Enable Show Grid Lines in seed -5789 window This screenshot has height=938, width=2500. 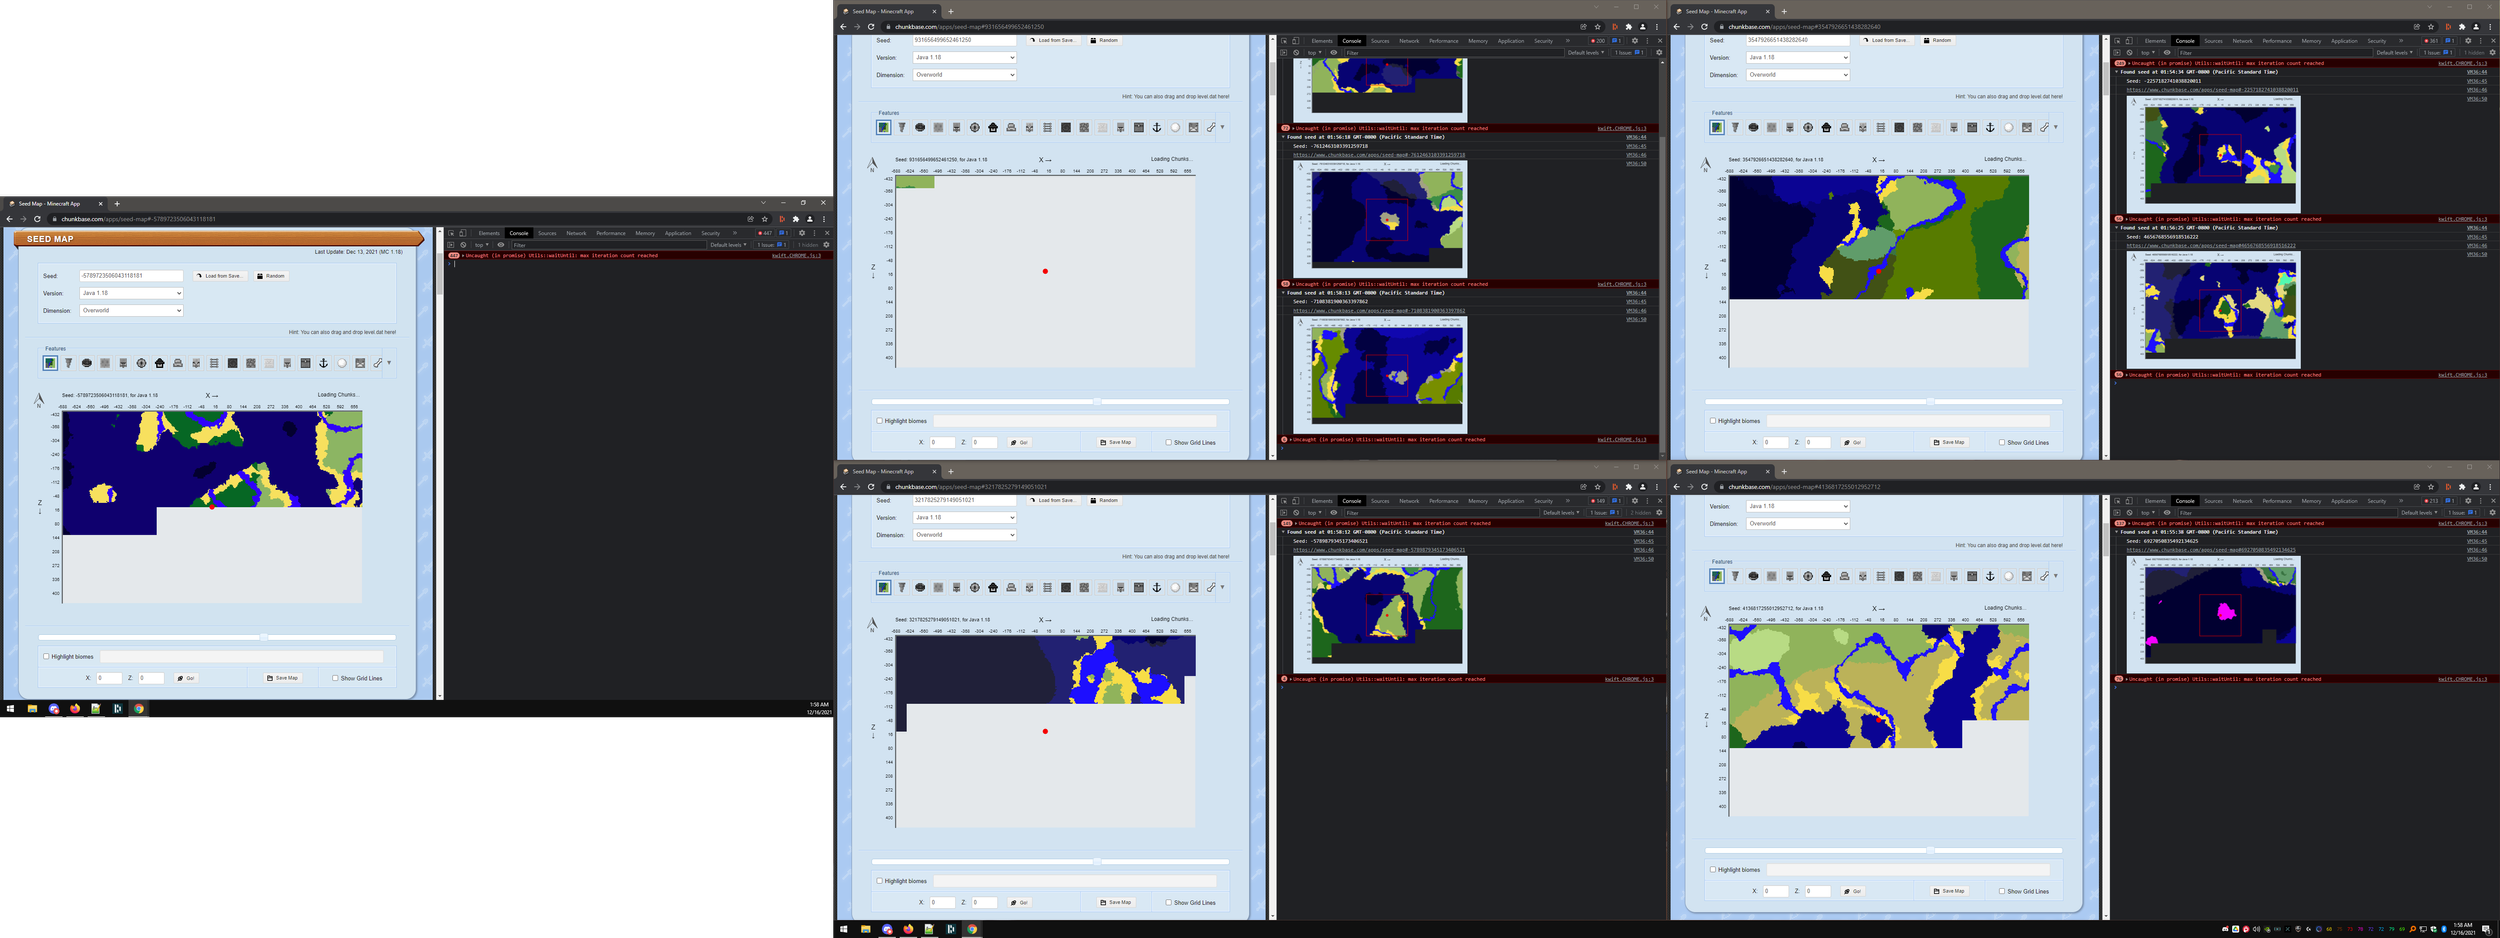click(335, 678)
